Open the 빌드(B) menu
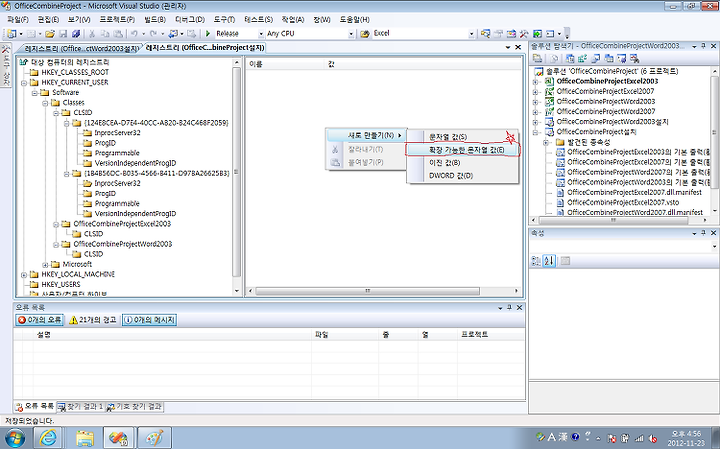Image resolution: width=720 pixels, height=449 pixels. 155,19
